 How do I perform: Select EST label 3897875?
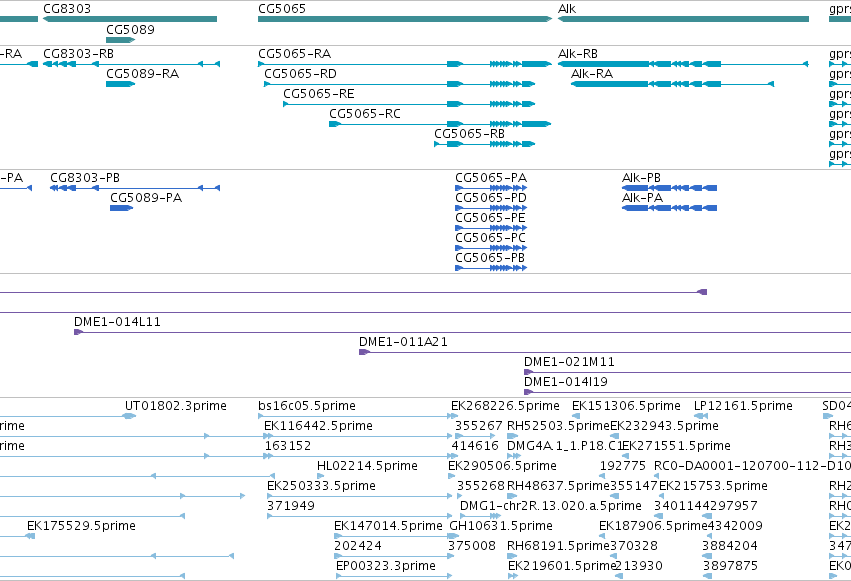coord(730,566)
